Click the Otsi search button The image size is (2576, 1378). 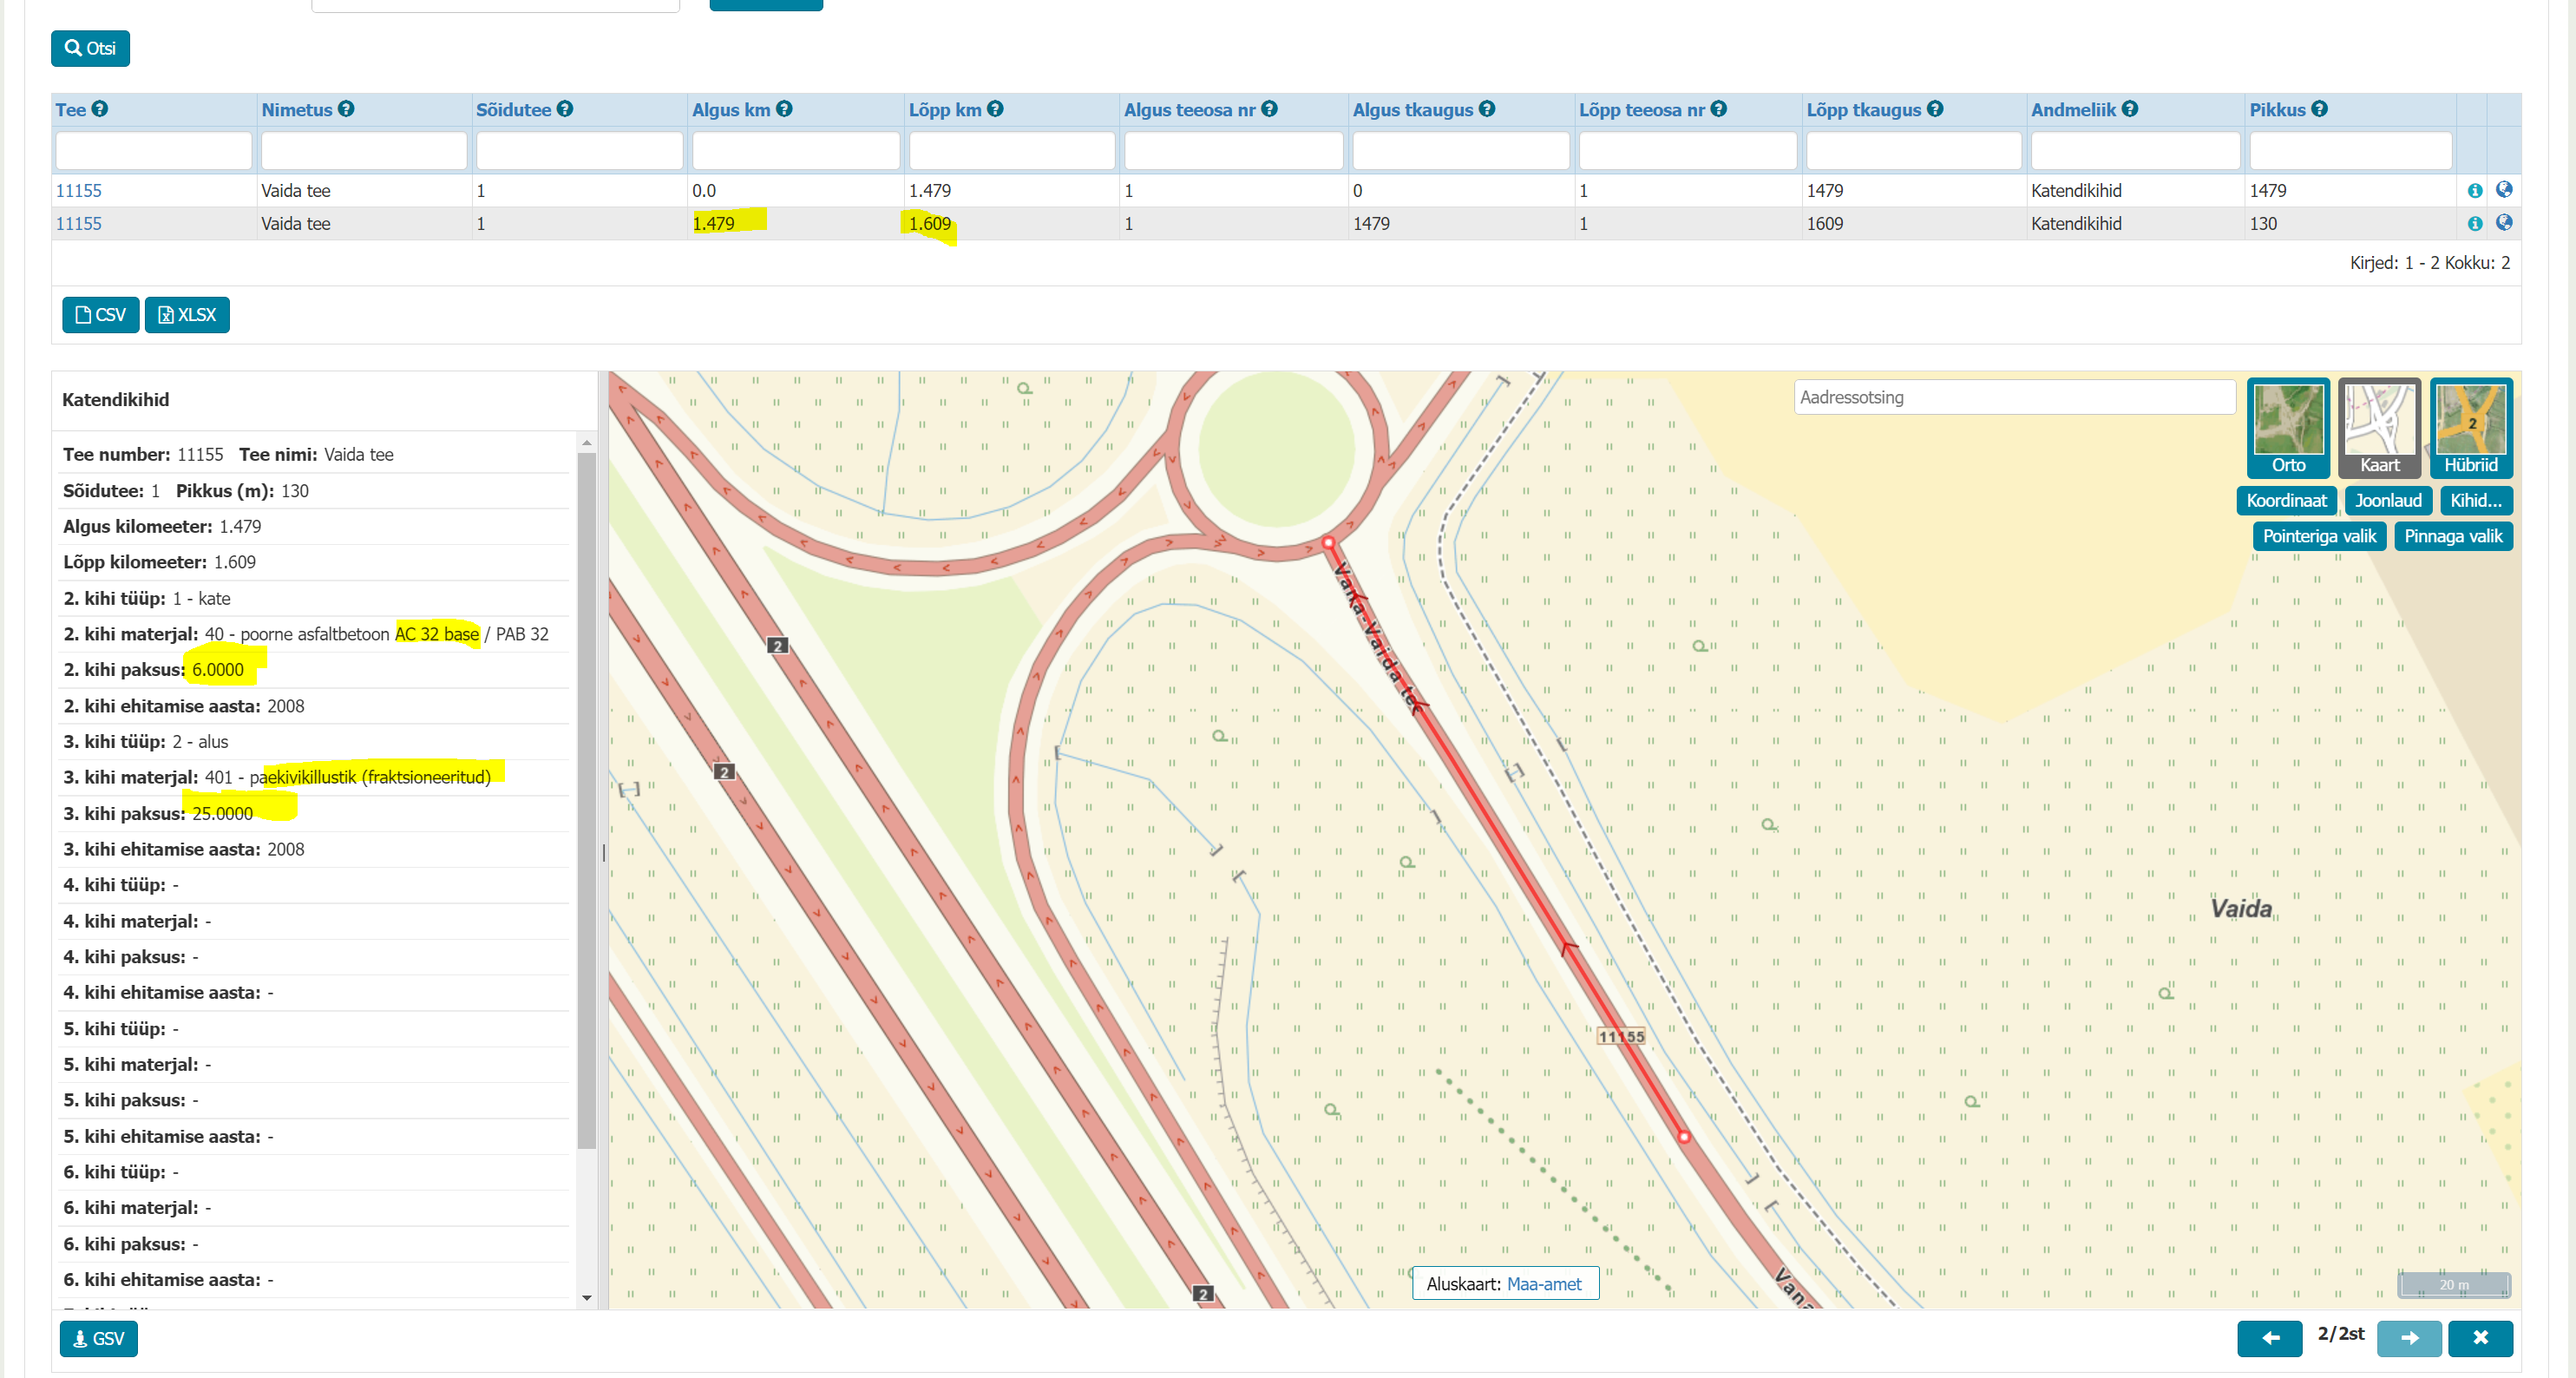[x=90, y=48]
